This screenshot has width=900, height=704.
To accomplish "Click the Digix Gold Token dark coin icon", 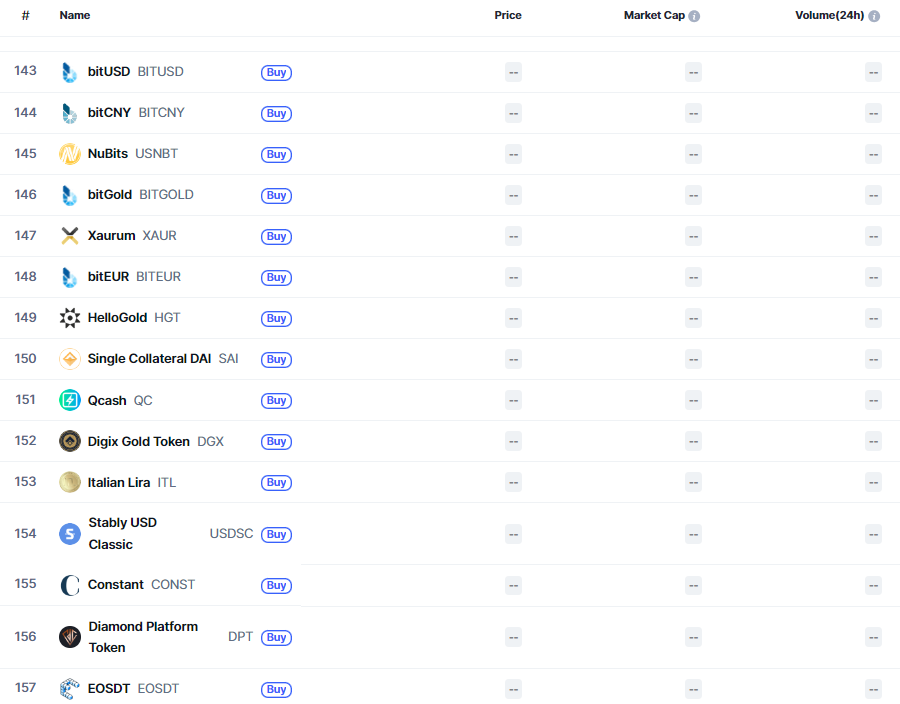I will click(69, 440).
